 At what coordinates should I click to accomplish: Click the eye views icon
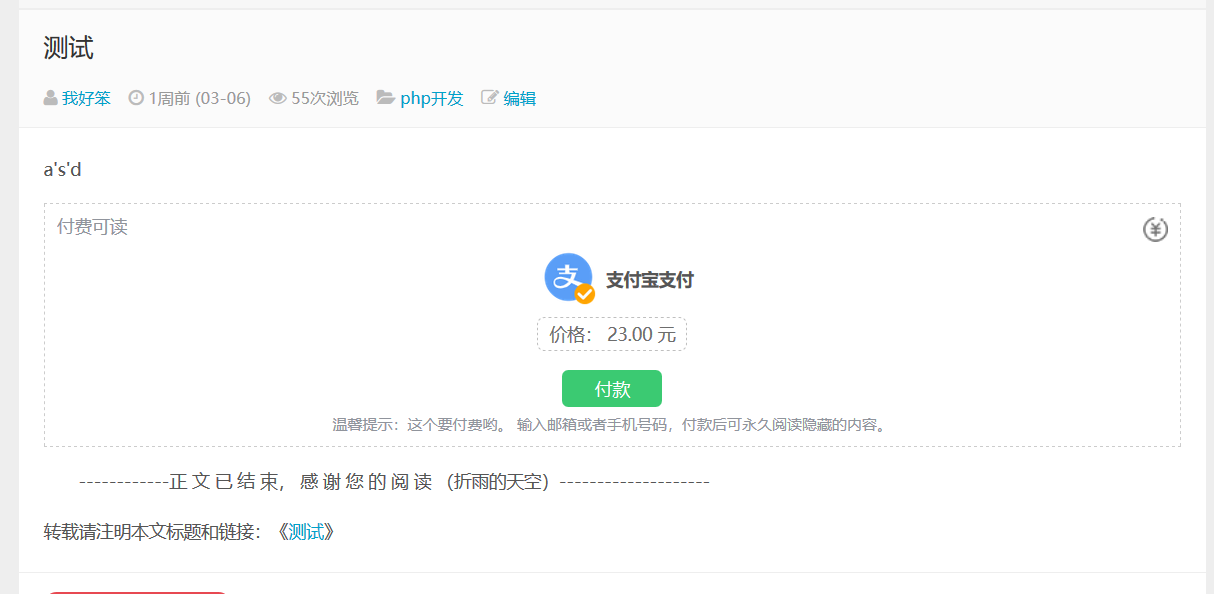coord(277,98)
